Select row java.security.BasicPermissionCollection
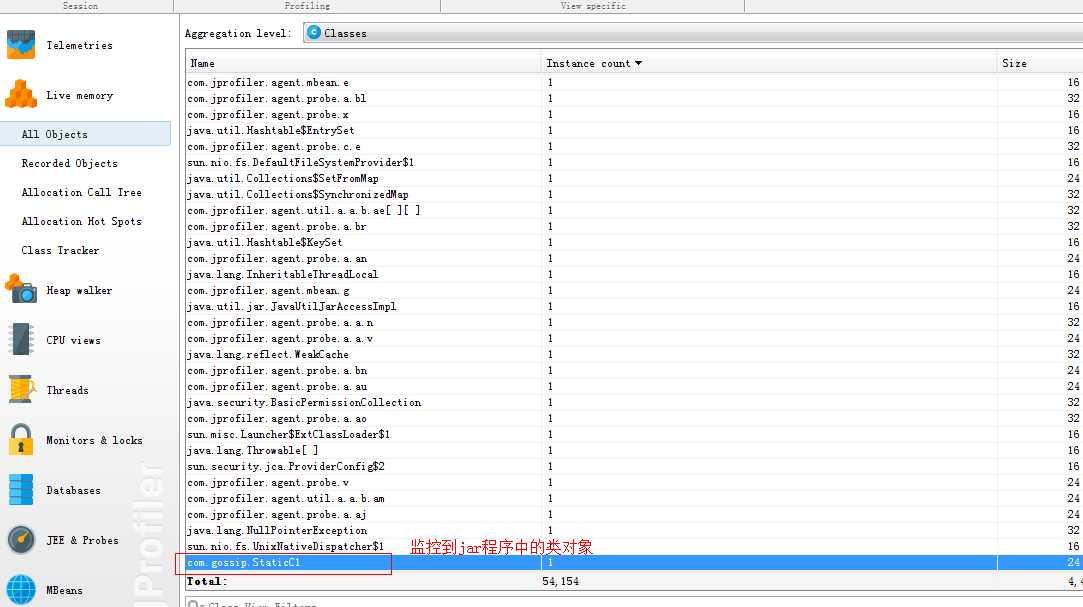This screenshot has width=1083, height=607. (x=634, y=402)
